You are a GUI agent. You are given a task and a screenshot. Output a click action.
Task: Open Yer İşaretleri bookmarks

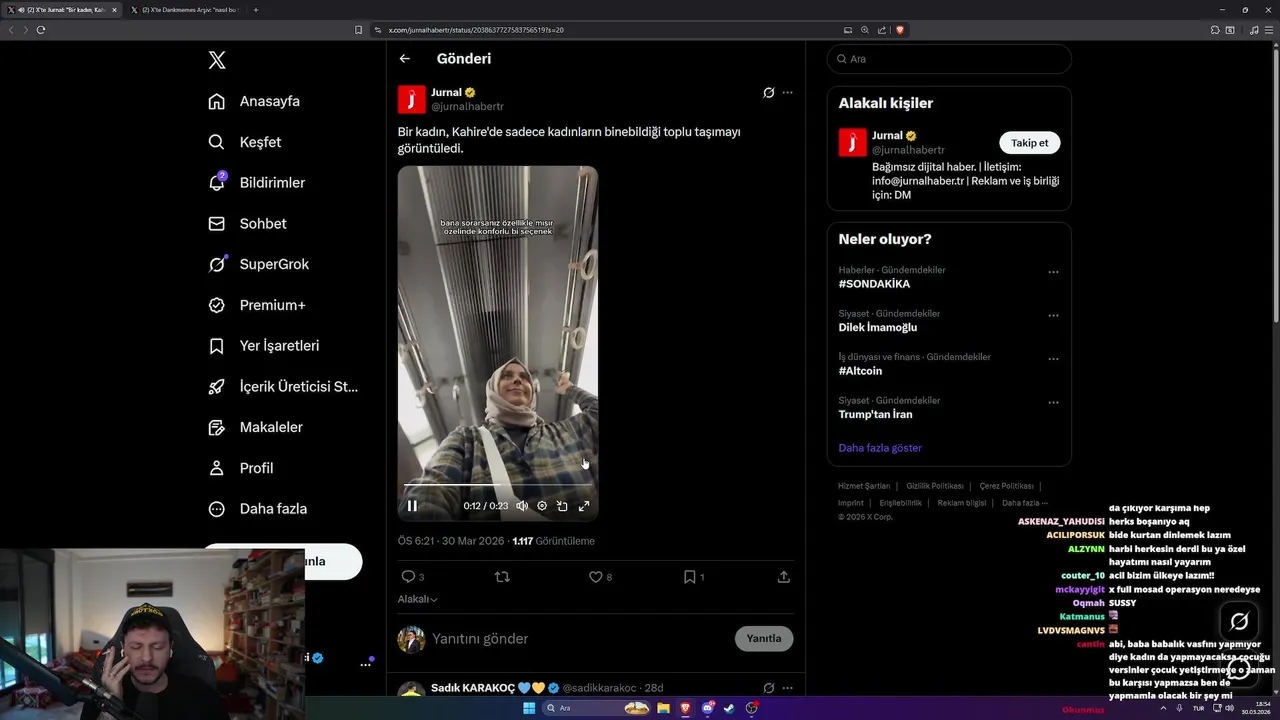tap(263, 346)
